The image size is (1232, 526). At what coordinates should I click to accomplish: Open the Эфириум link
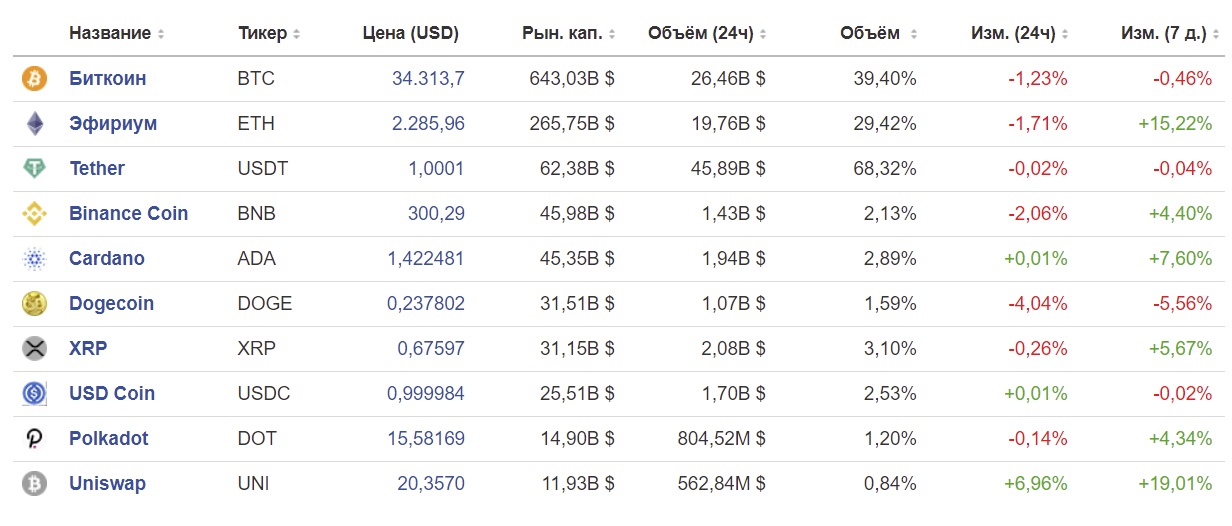[113, 124]
